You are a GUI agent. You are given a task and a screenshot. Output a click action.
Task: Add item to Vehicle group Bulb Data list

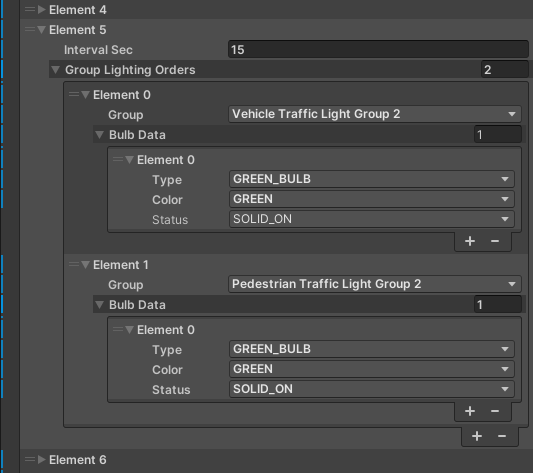coord(470,241)
